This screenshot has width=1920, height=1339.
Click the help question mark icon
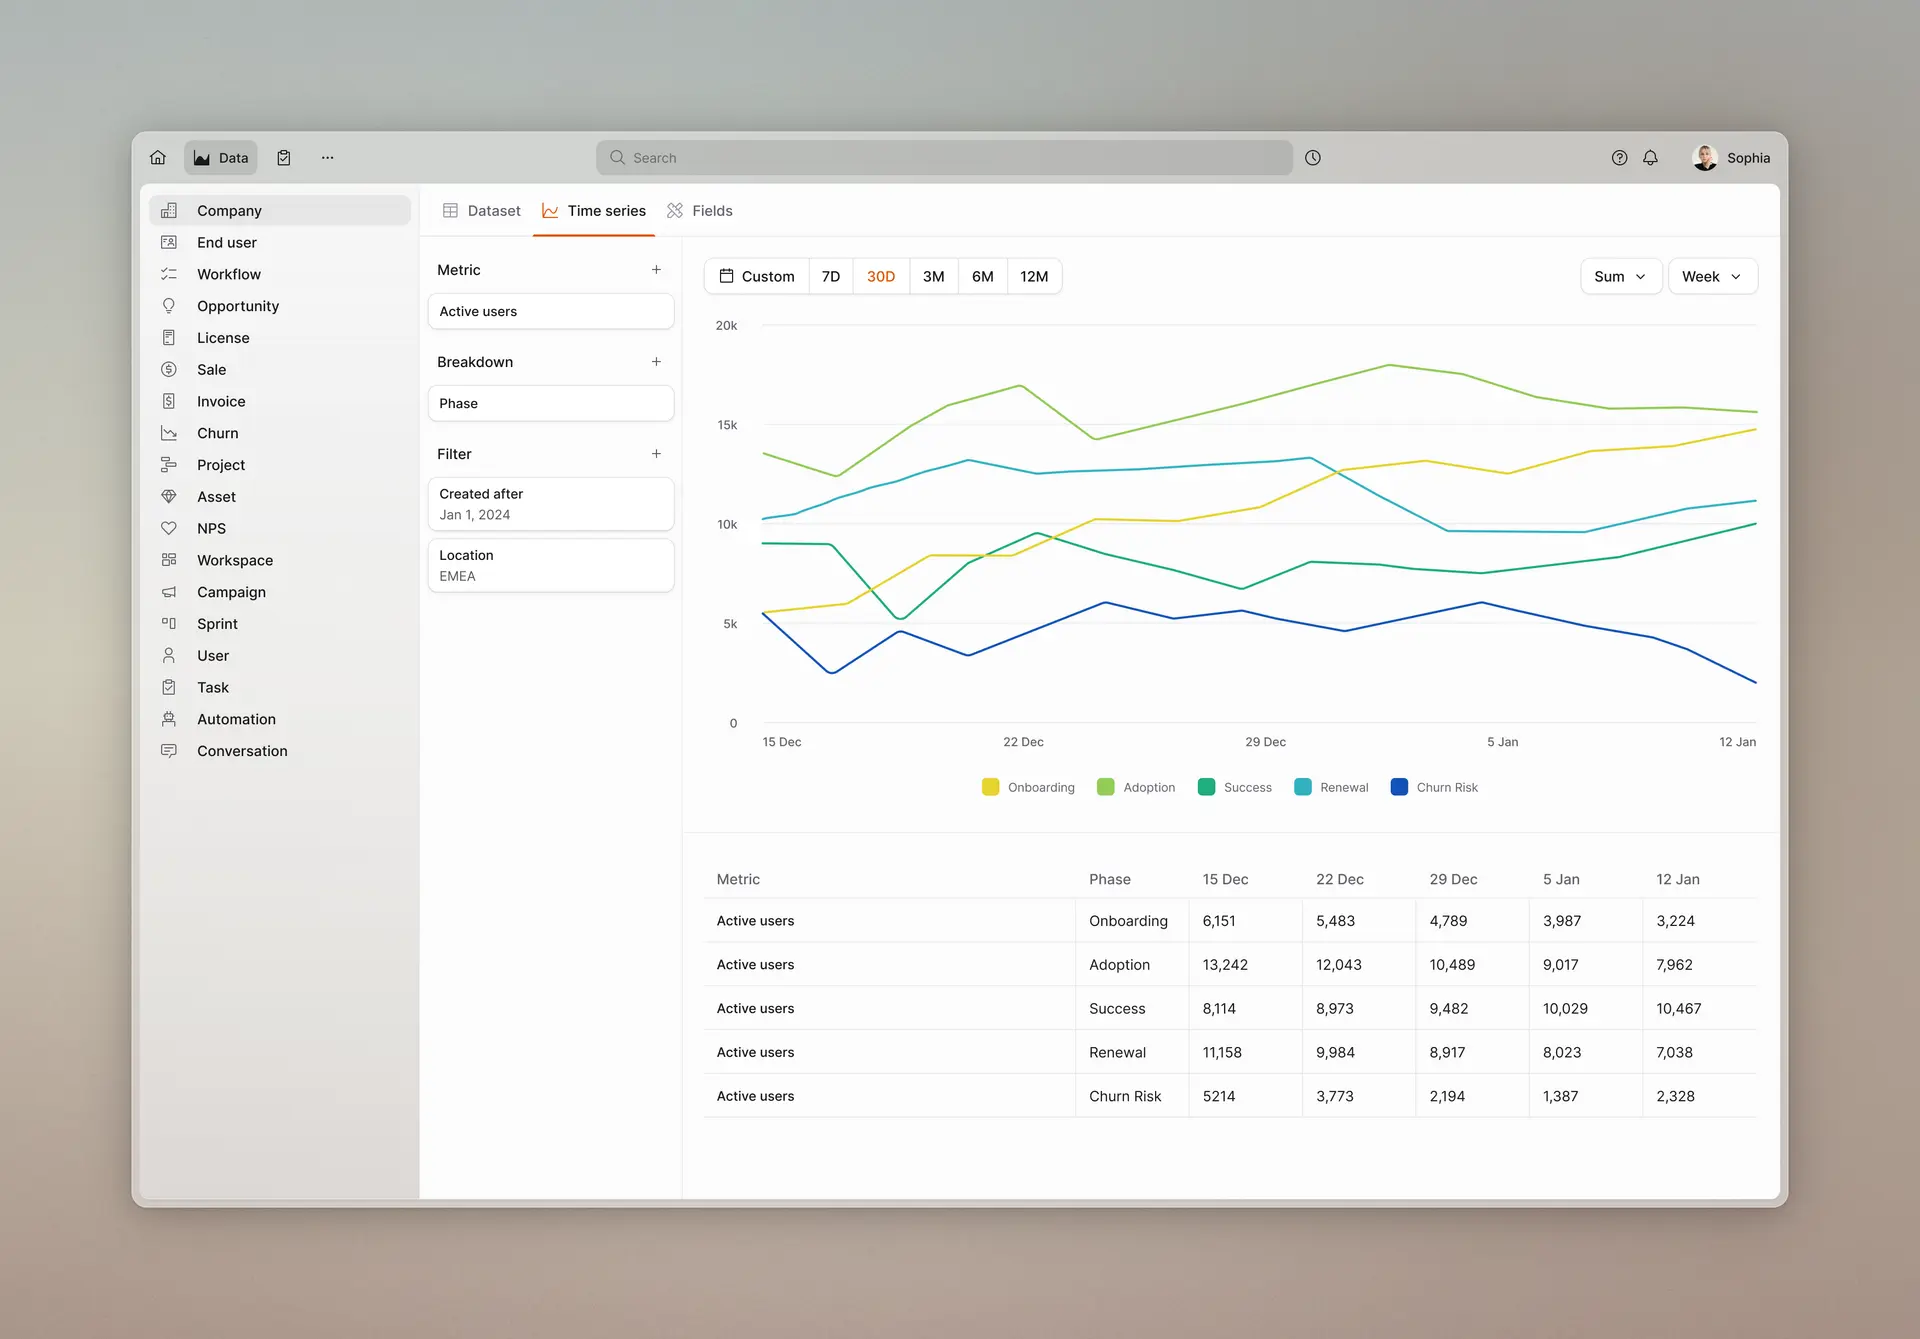(x=1619, y=158)
